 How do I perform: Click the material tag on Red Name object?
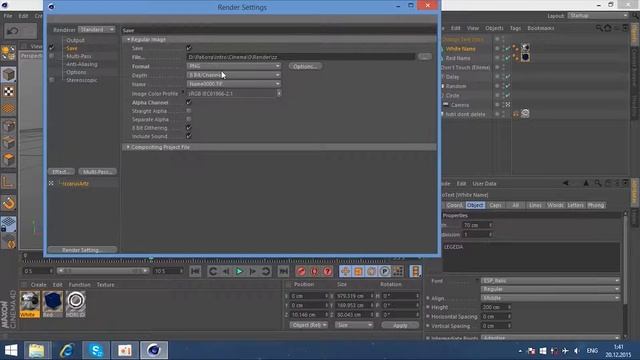pyautogui.click(x=525, y=57)
